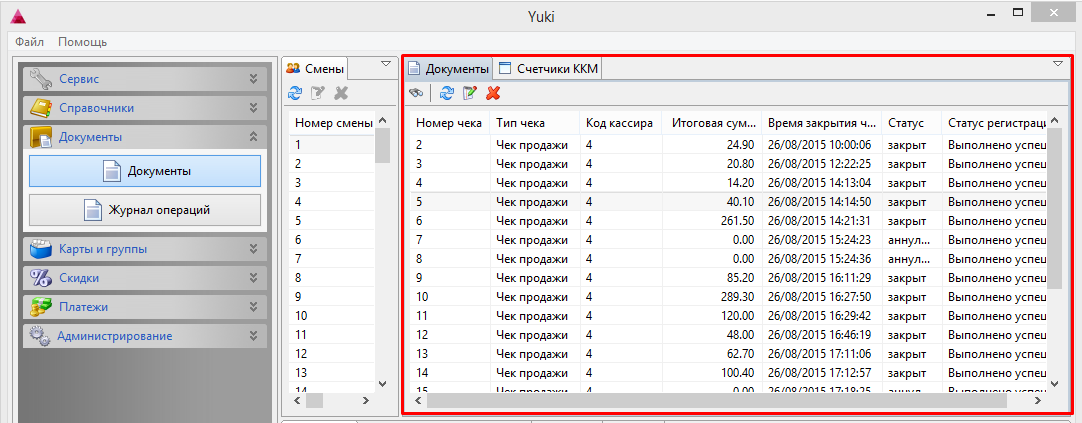Refresh the Документы table with blue arrows icon

click(x=446, y=92)
